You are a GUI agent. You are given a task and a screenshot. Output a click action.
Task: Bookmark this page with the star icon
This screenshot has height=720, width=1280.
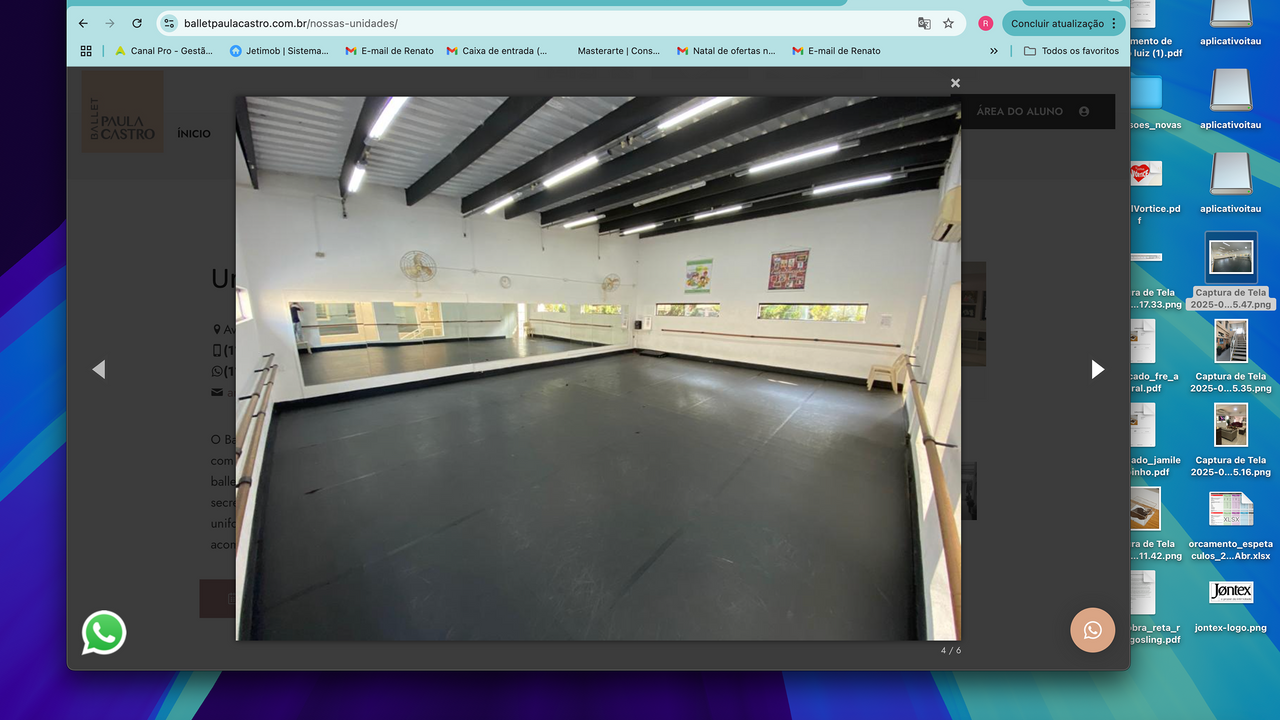point(948,23)
